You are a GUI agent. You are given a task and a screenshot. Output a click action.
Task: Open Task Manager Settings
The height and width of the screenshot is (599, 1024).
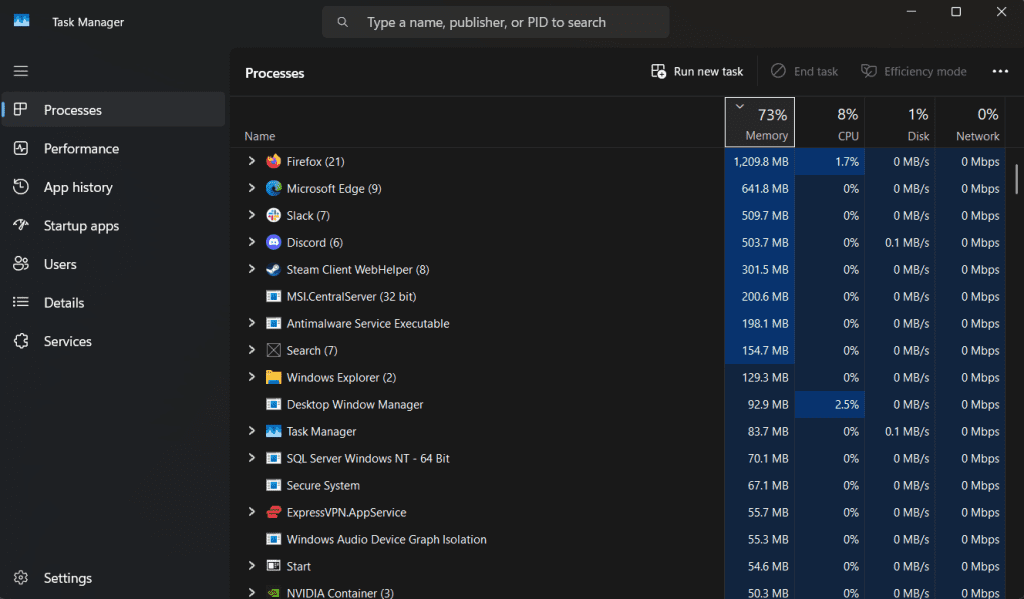(x=67, y=578)
